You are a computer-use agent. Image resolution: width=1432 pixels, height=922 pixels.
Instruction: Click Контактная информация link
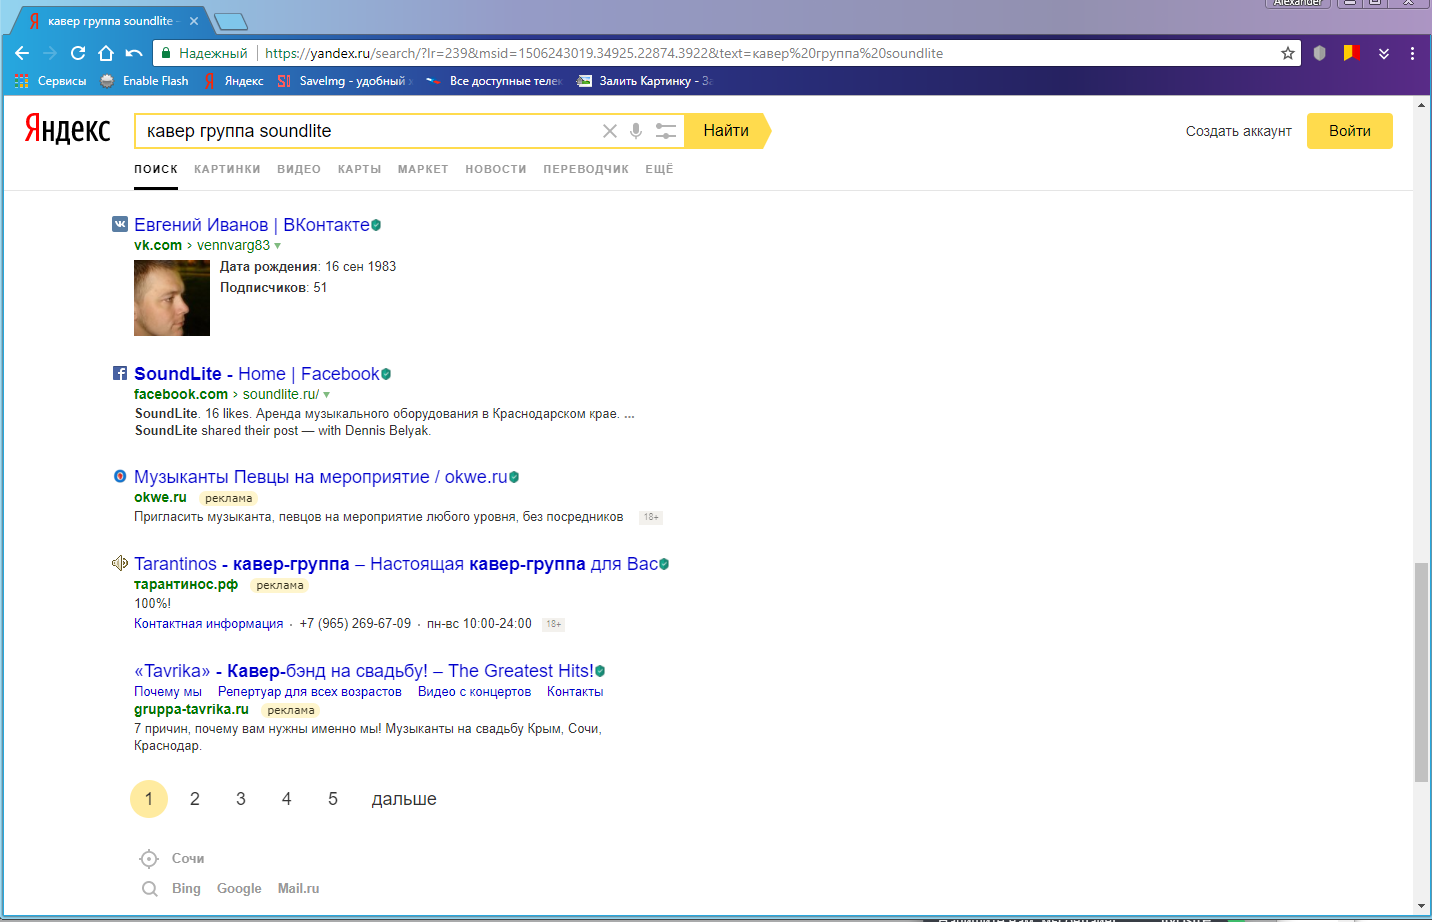tap(209, 624)
